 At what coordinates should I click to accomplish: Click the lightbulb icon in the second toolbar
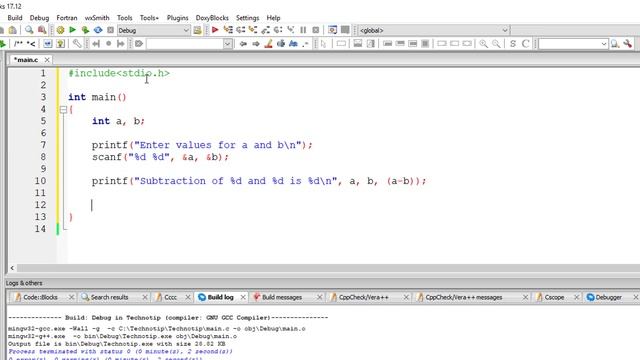[x=60, y=44]
